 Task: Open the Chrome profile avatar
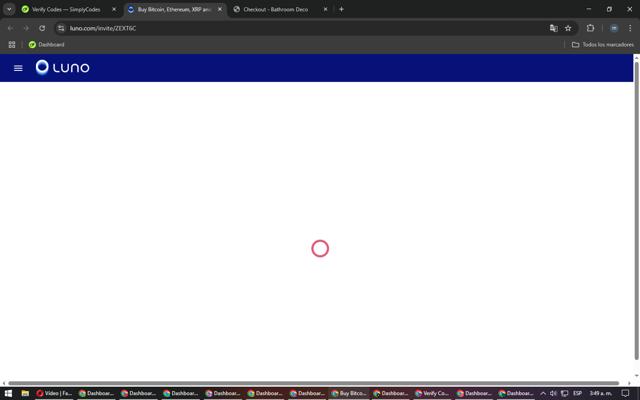pyautogui.click(x=614, y=28)
